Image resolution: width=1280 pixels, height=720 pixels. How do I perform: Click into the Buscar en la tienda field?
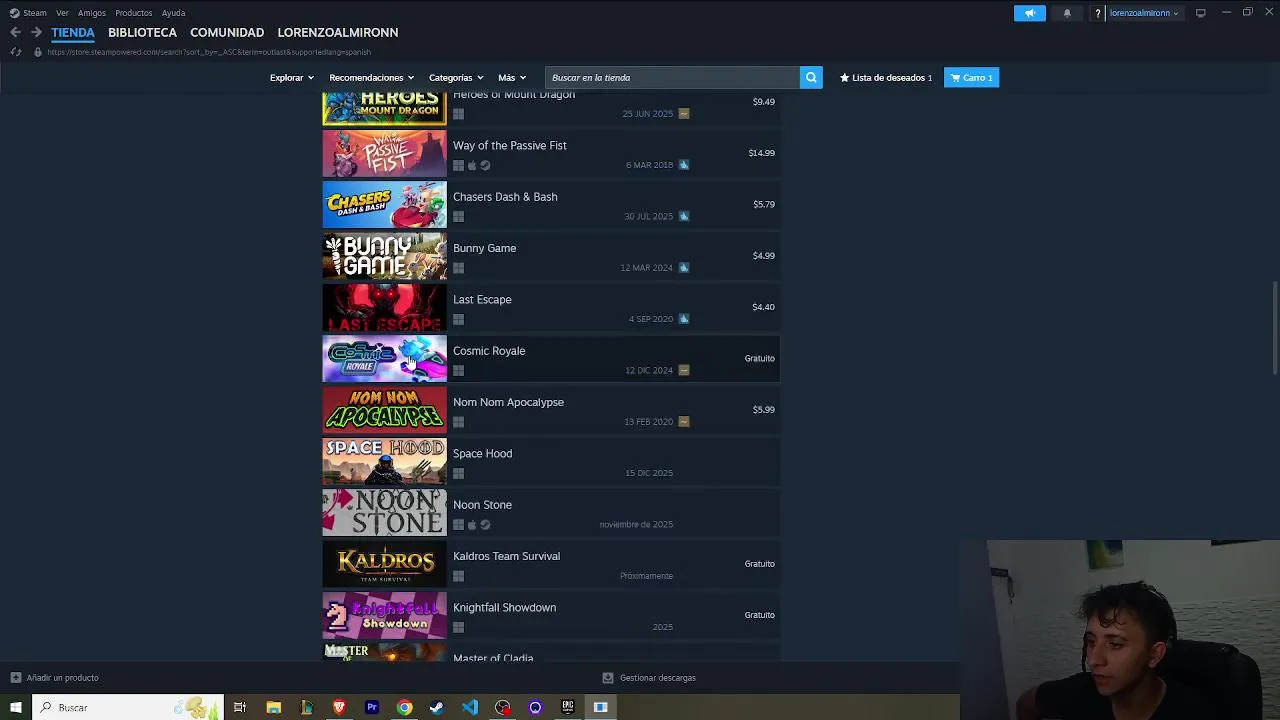point(672,77)
